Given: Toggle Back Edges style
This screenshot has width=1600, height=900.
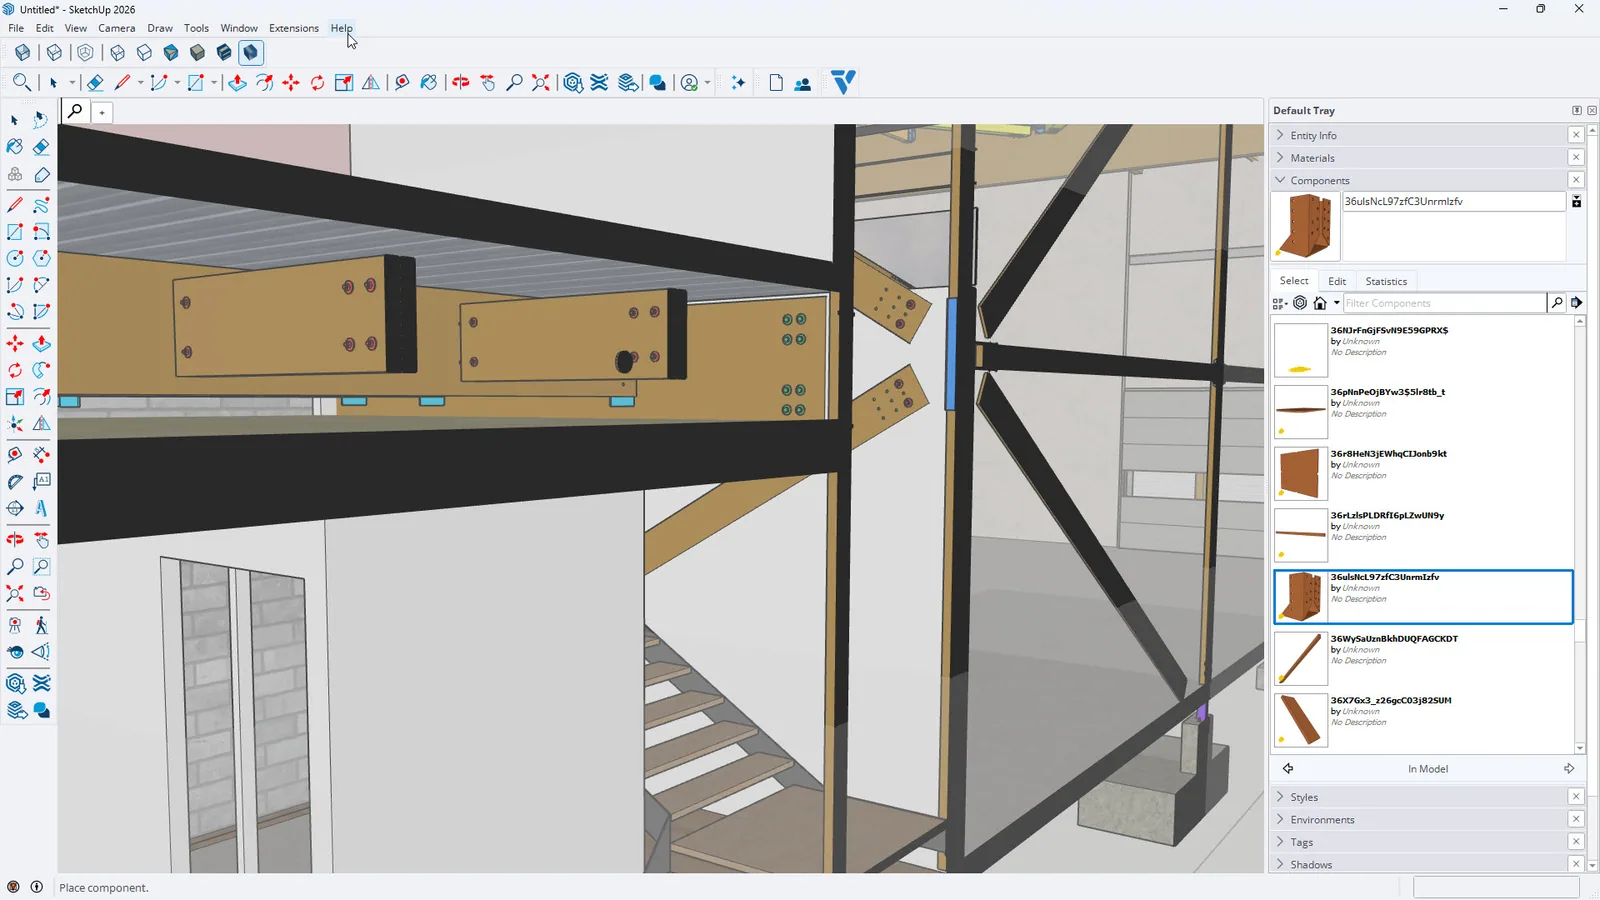Looking at the screenshot, I should (x=55, y=52).
